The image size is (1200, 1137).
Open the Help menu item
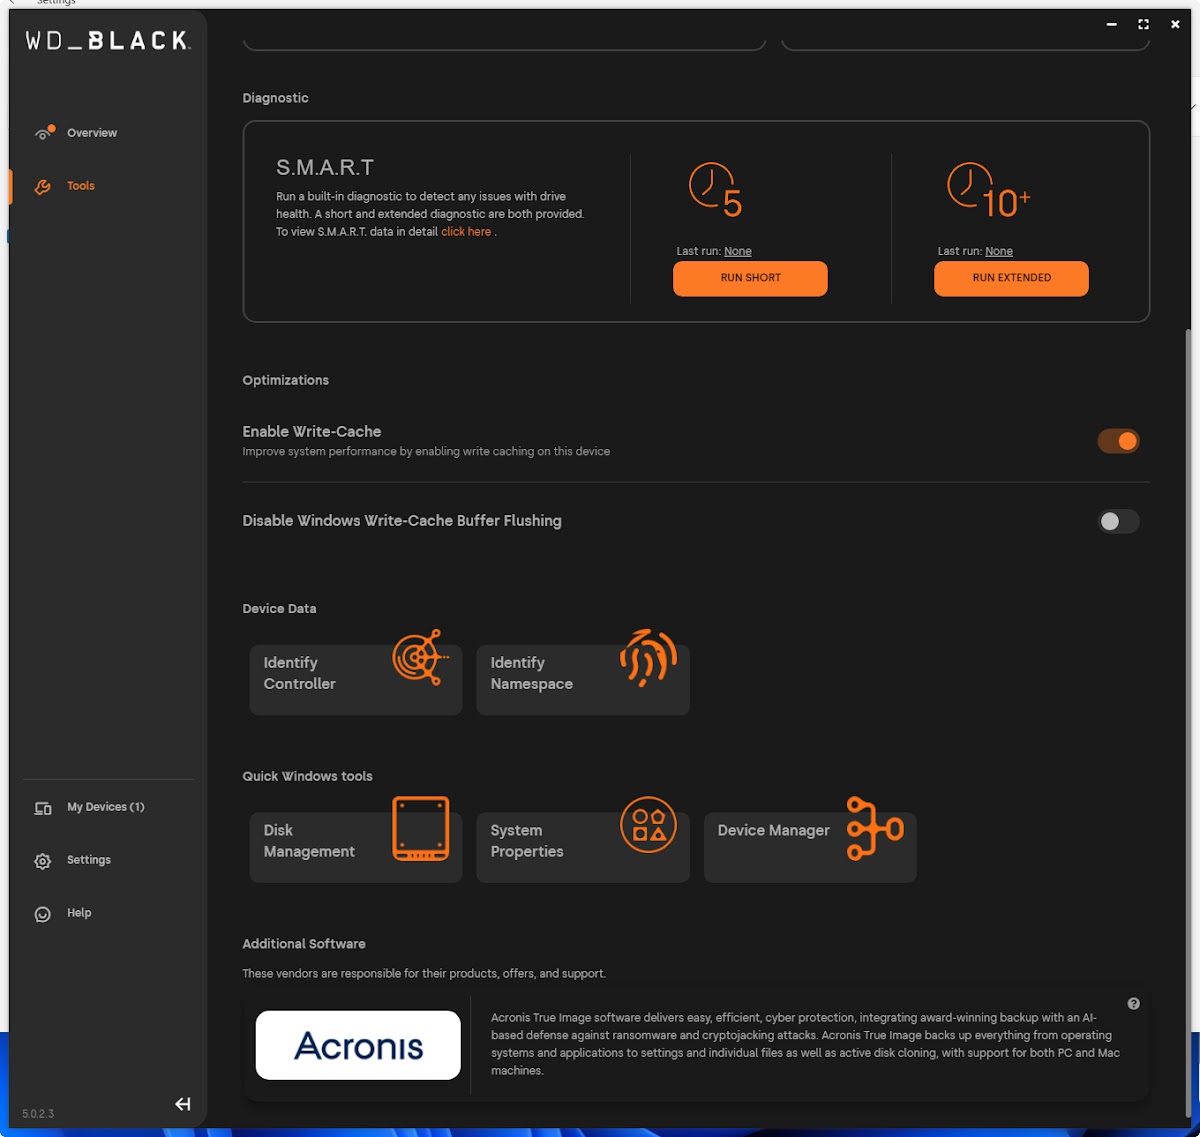click(79, 913)
